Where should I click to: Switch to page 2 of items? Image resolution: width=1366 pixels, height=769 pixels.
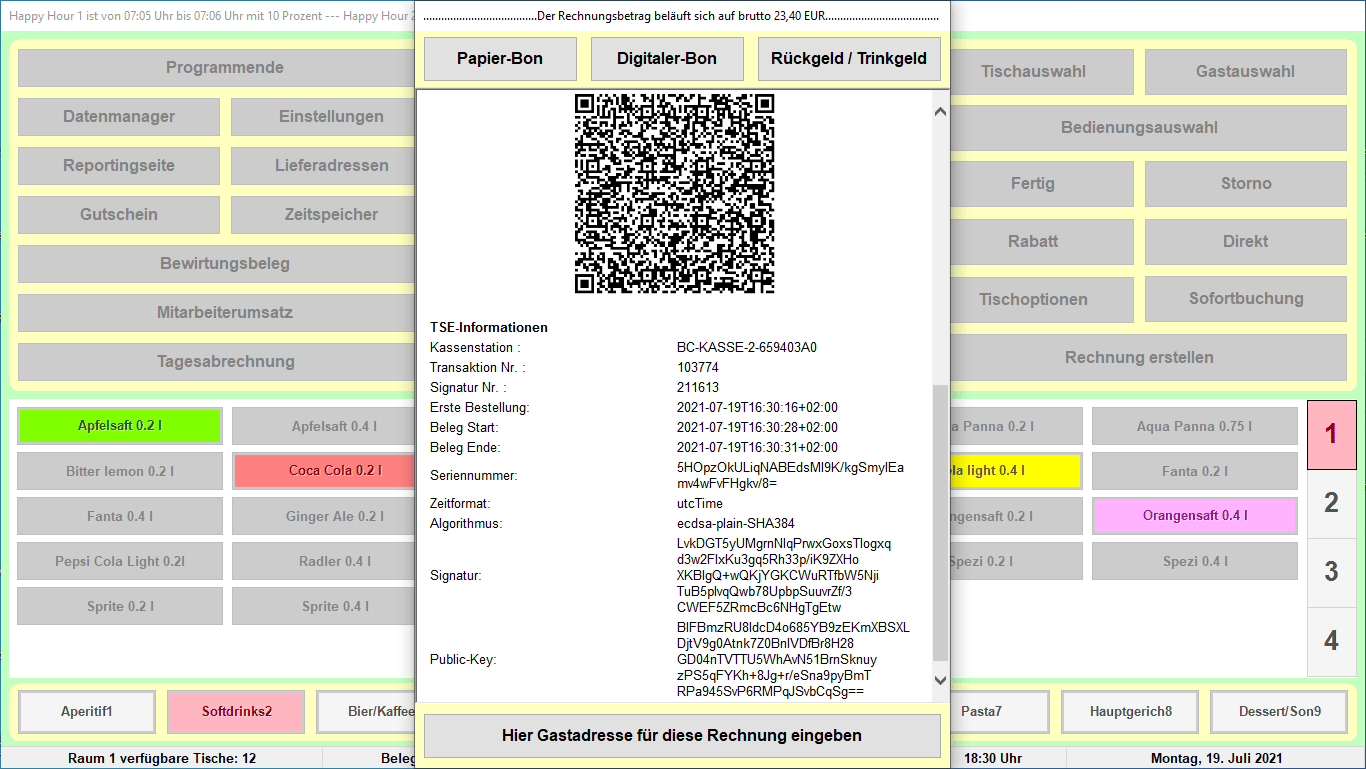pyautogui.click(x=1331, y=503)
